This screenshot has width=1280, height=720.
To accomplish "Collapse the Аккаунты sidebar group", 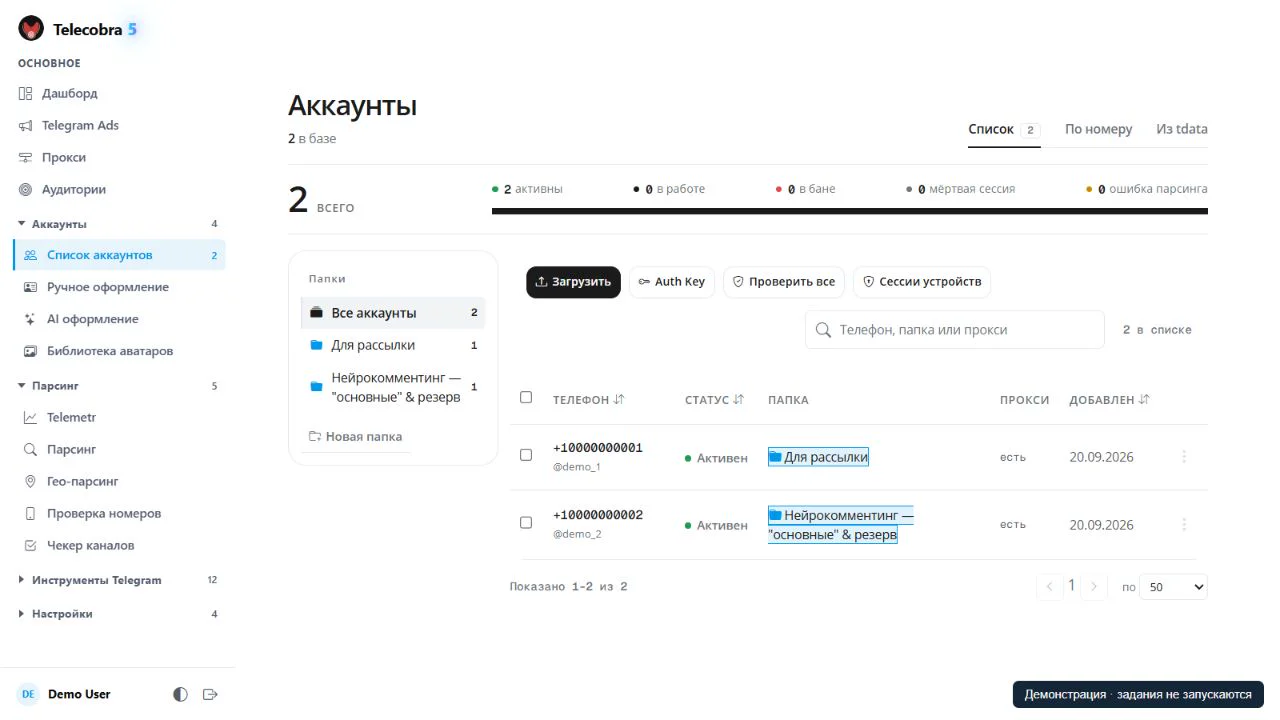I will [118, 224].
